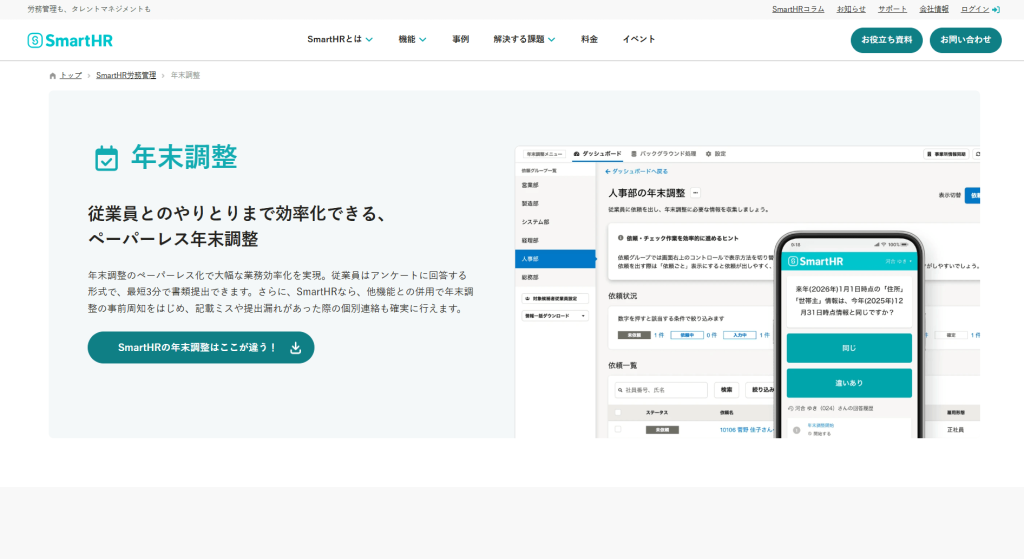Expand the SmartHRとは navigation dropdown
Viewport: 1024px width, 559px height.
(340, 39)
